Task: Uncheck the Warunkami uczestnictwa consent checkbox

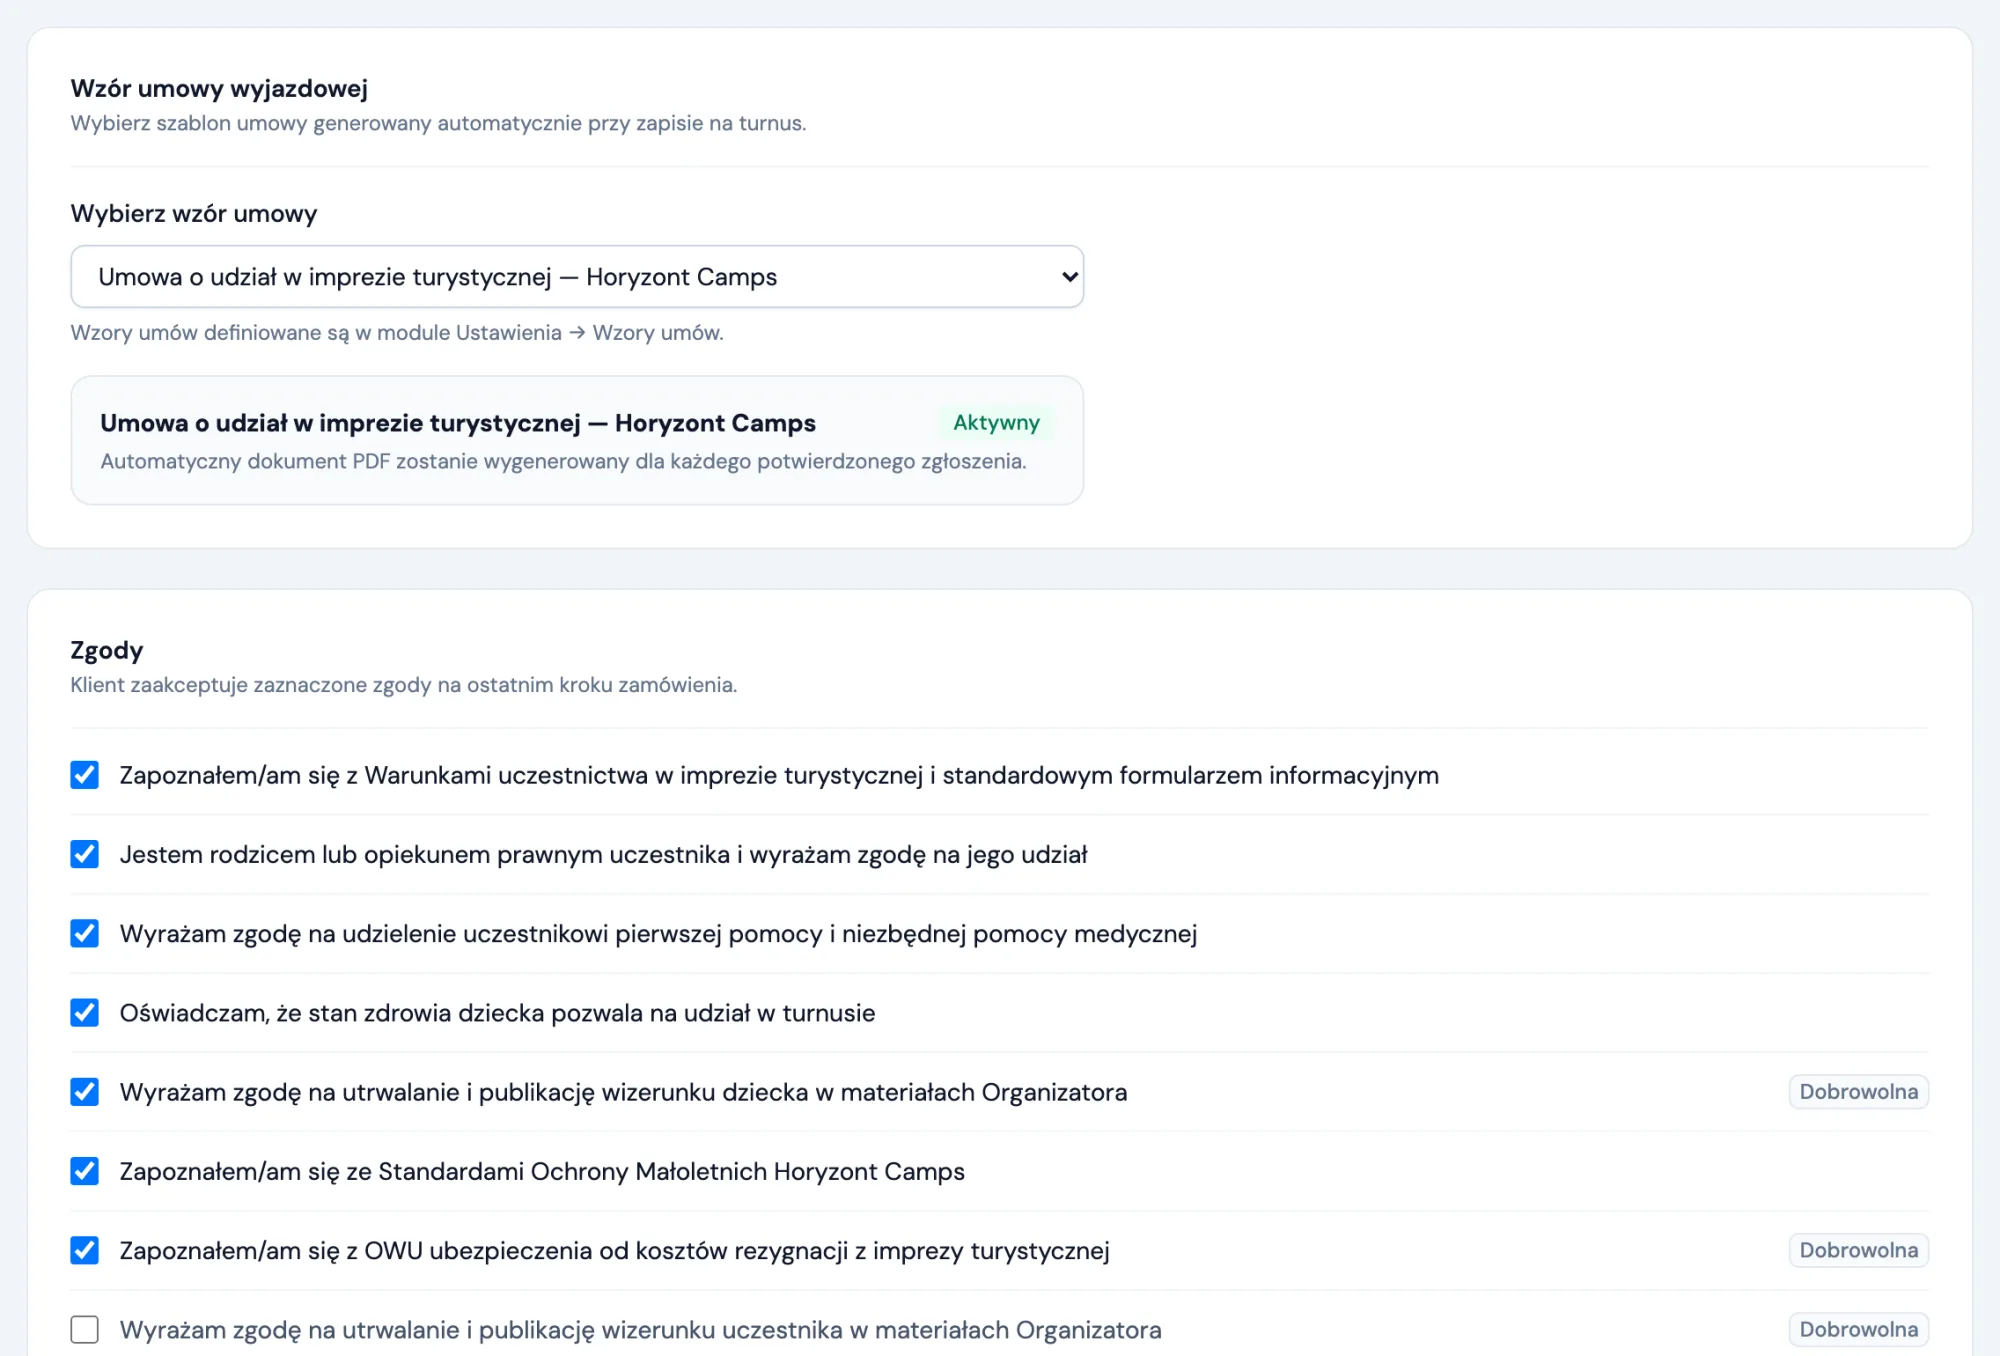Action: click(x=85, y=775)
